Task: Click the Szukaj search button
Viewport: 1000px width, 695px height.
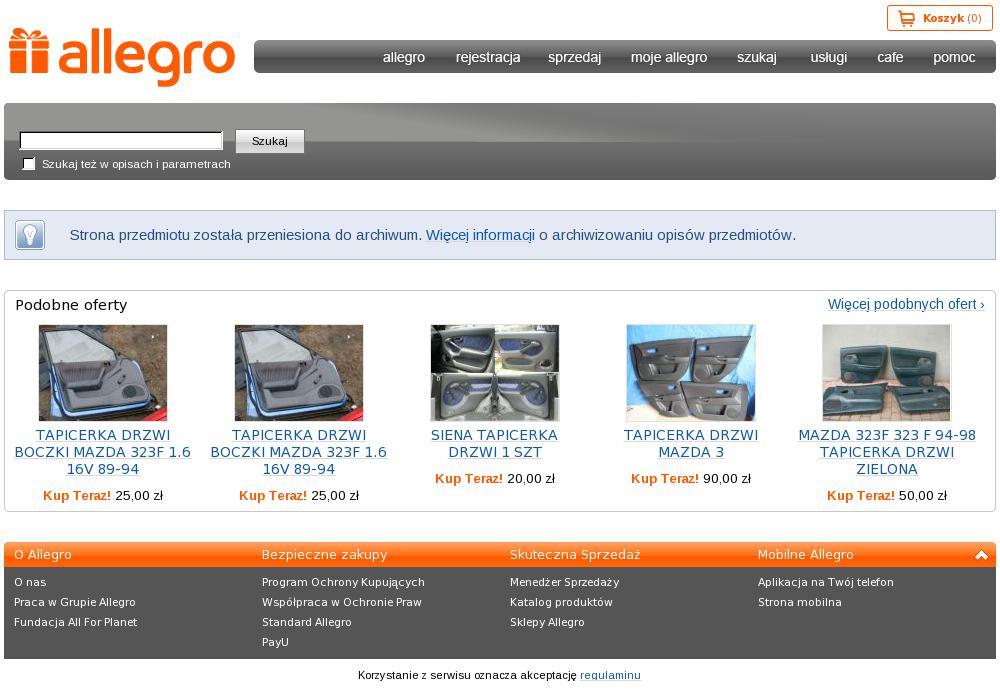Action: click(270, 141)
